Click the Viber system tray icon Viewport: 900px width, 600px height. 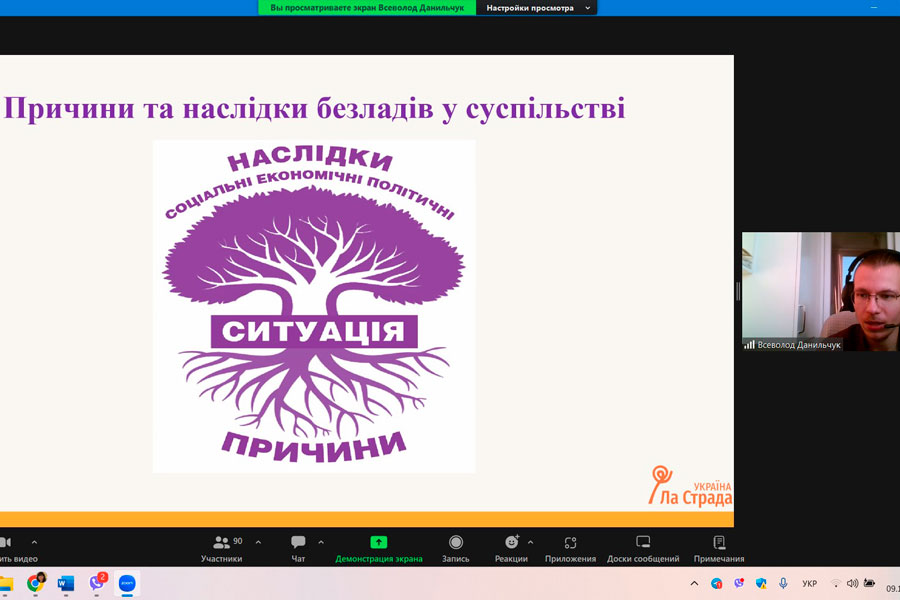pyautogui.click(x=739, y=583)
